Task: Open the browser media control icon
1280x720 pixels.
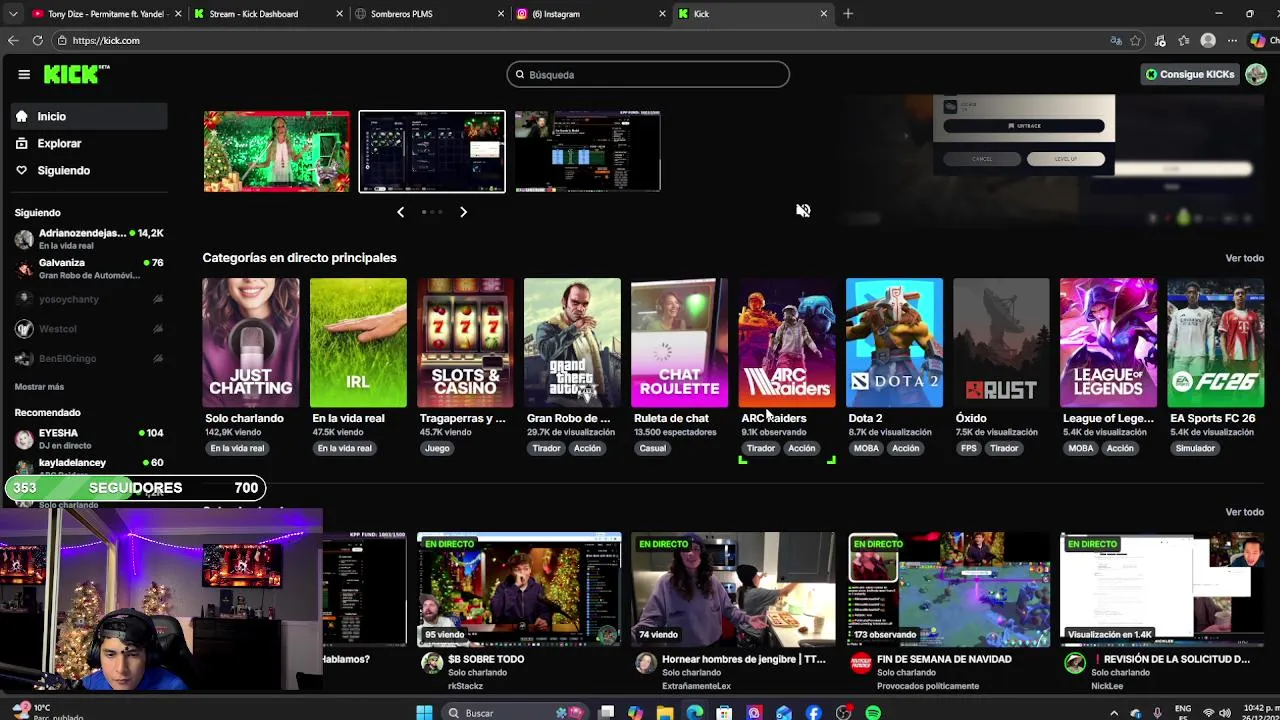Action: click(x=1160, y=41)
